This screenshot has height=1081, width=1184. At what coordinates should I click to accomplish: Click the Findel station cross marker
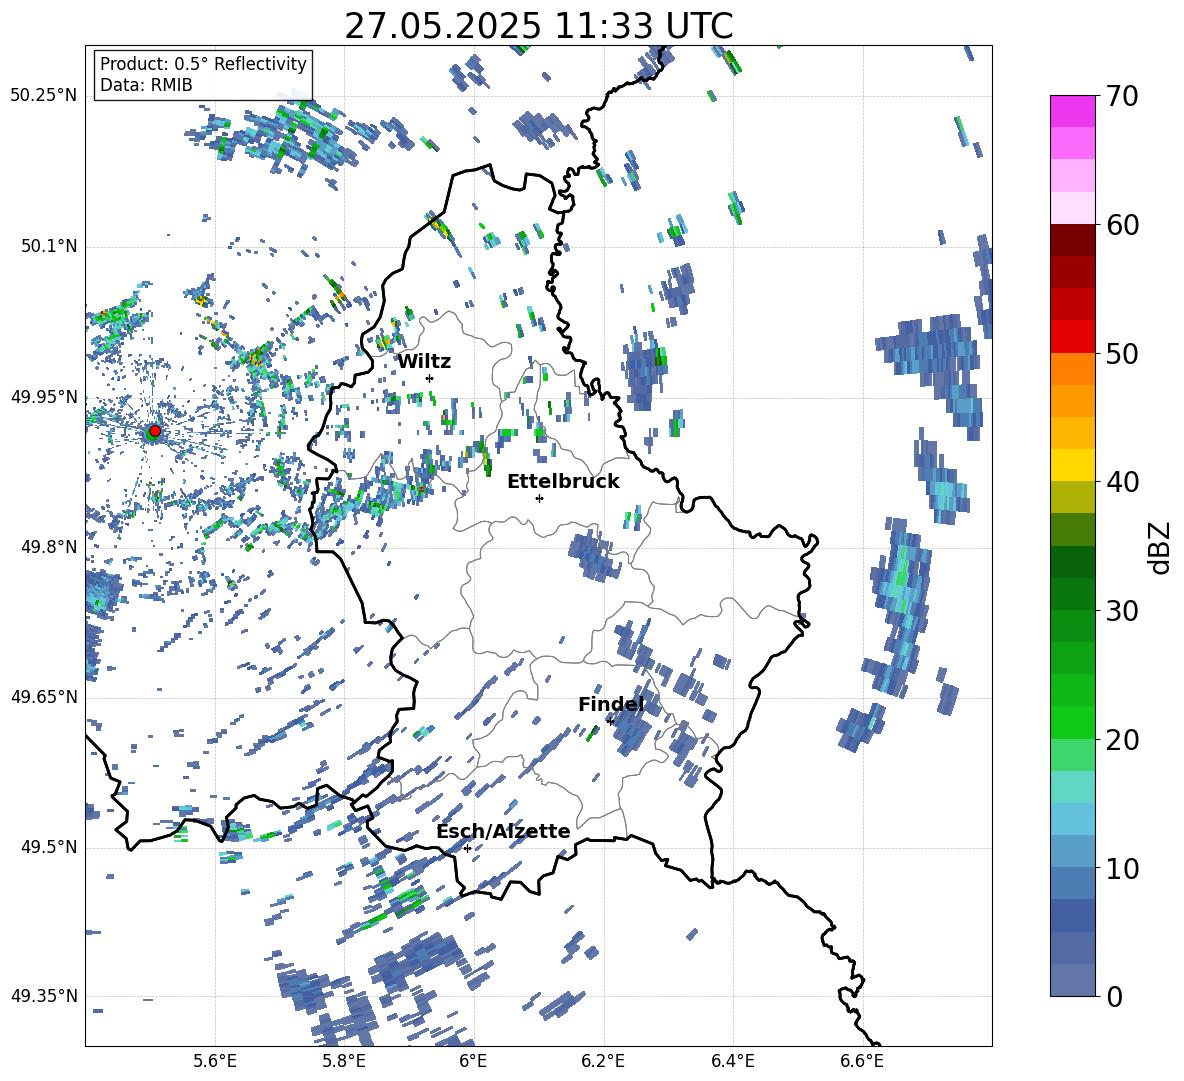(x=610, y=722)
